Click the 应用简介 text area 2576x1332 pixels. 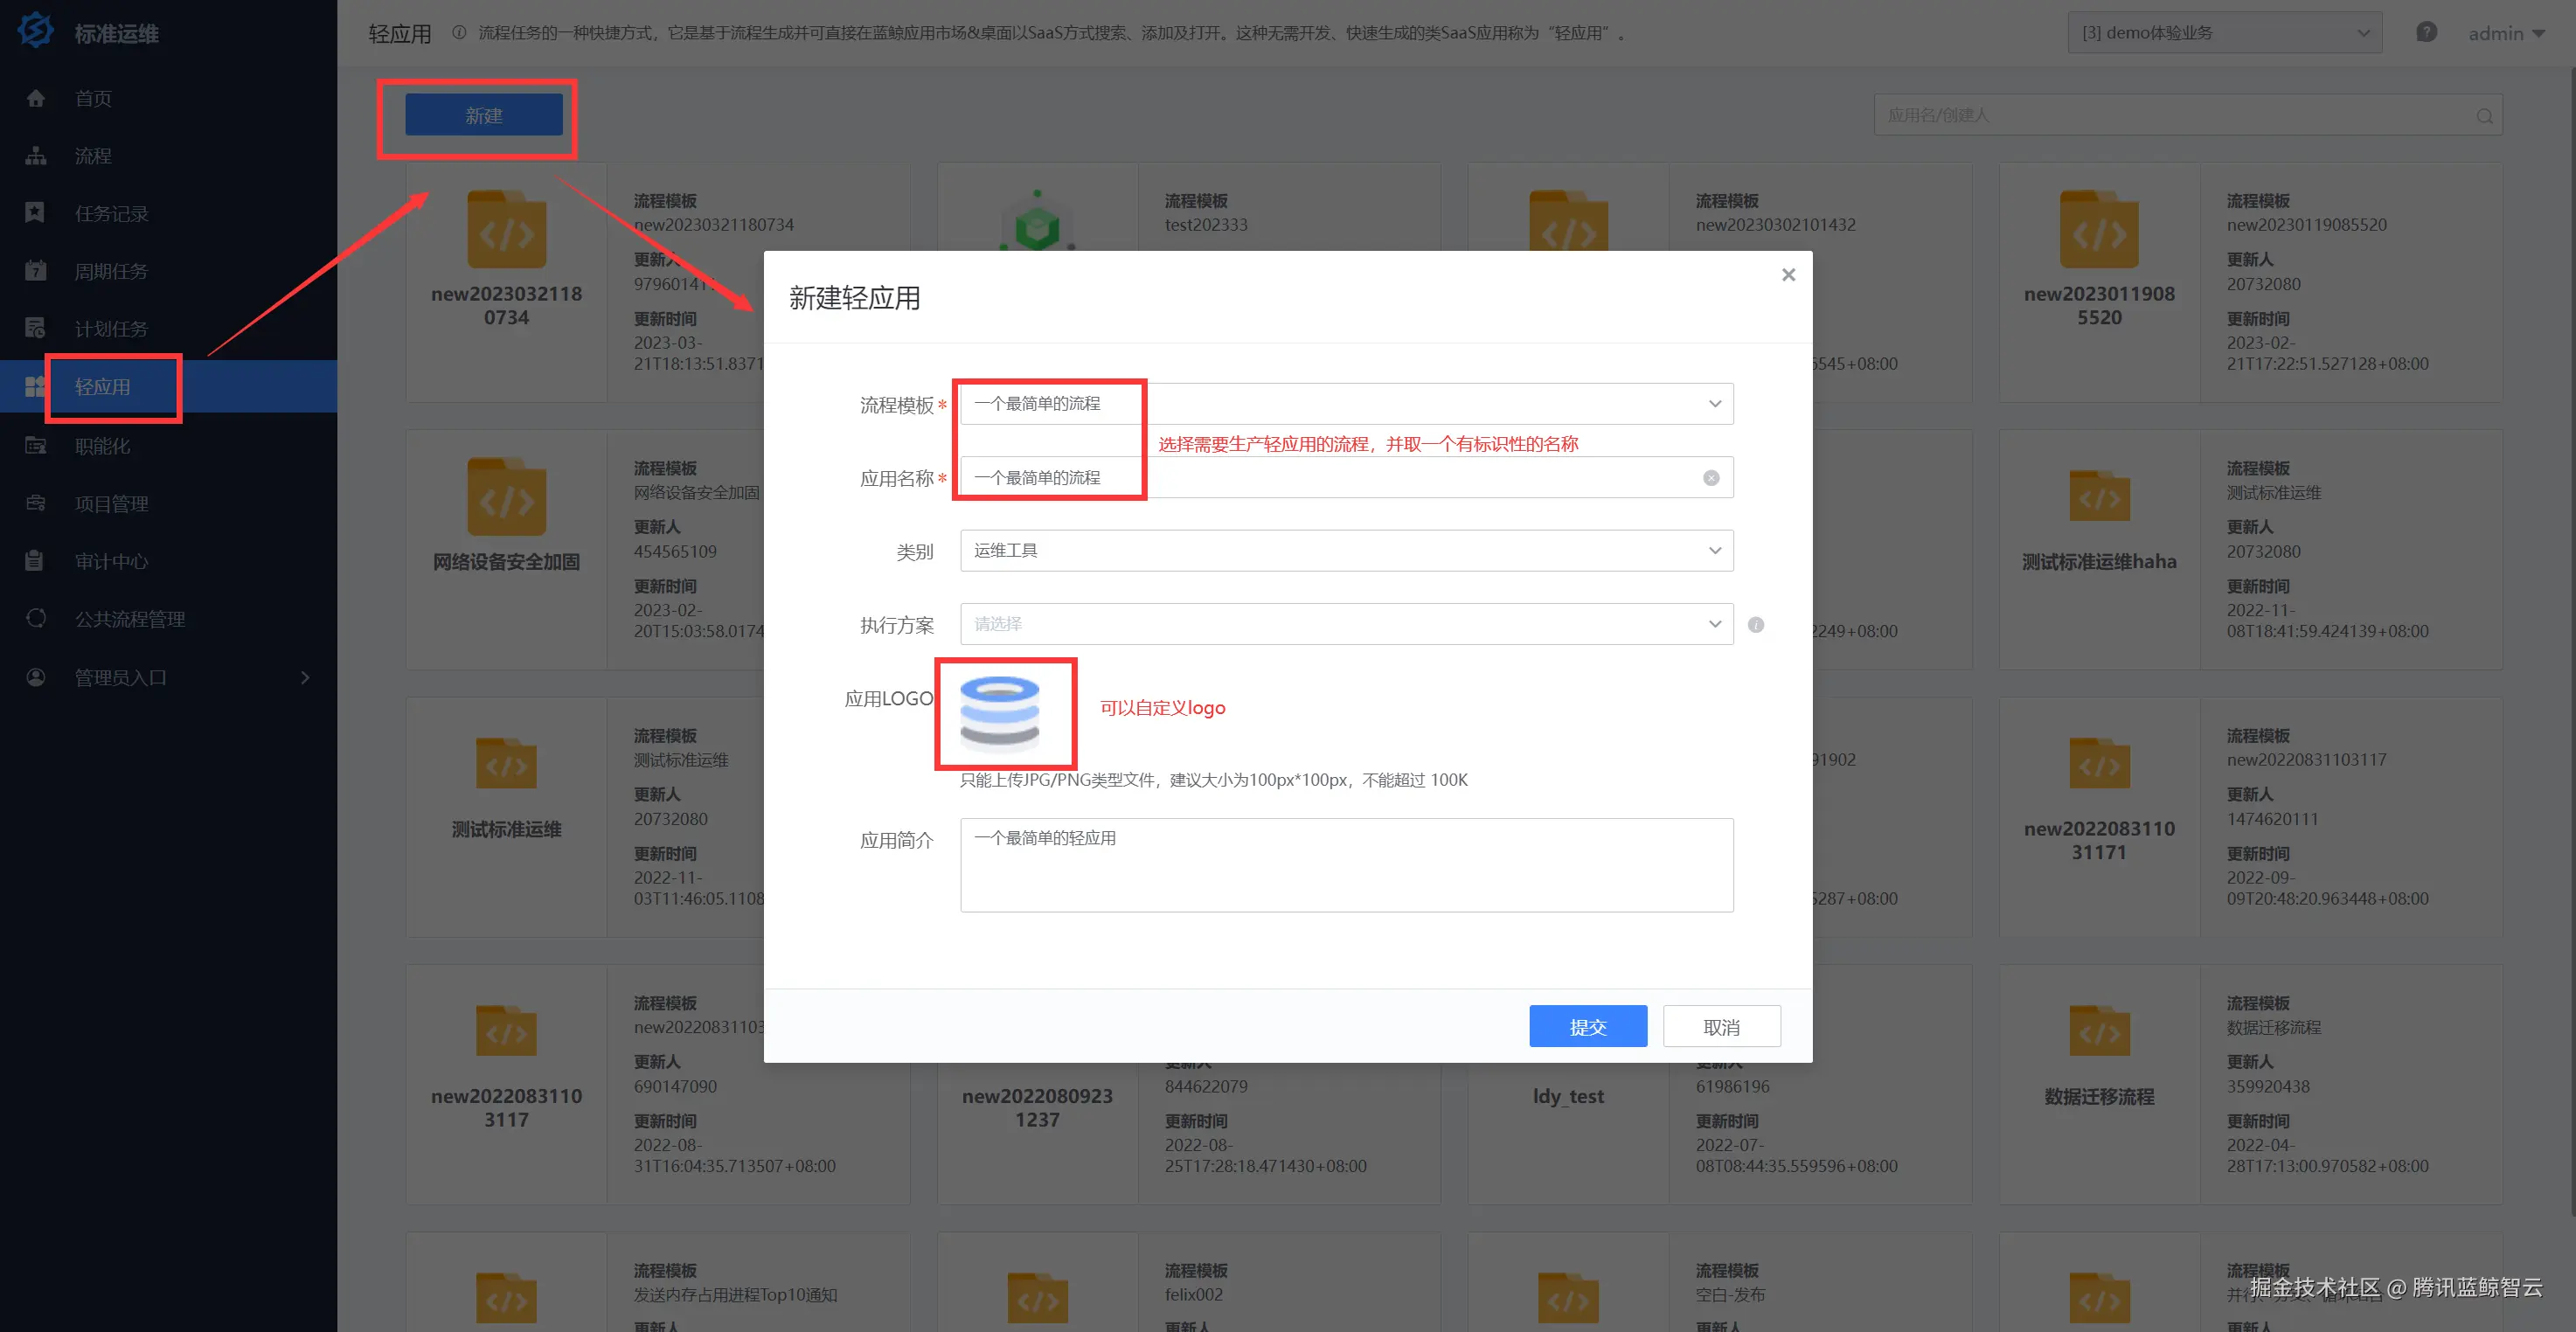coord(1346,866)
